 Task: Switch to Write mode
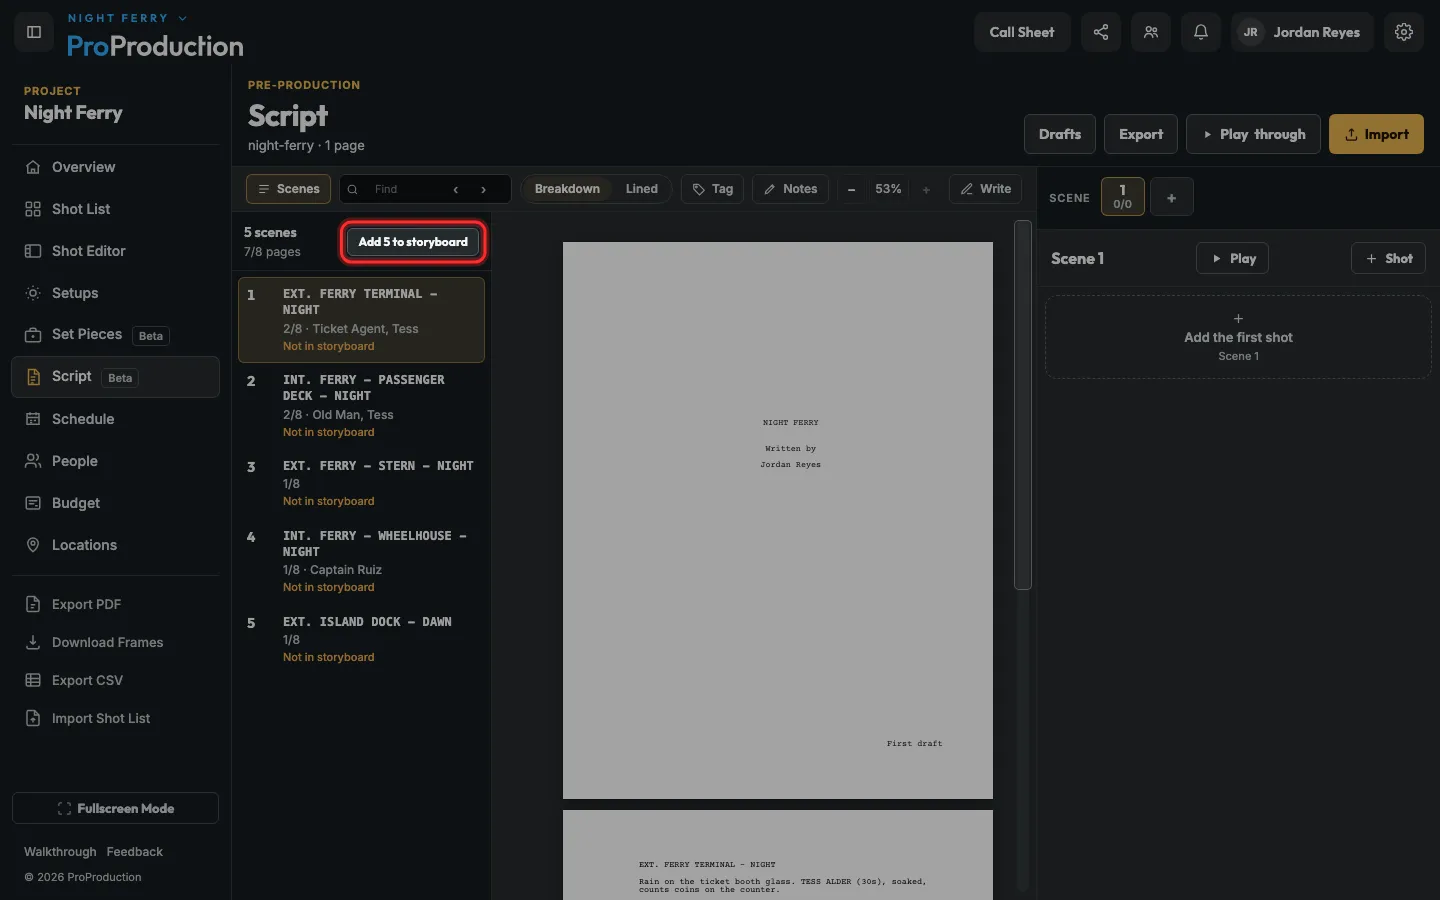tap(985, 189)
